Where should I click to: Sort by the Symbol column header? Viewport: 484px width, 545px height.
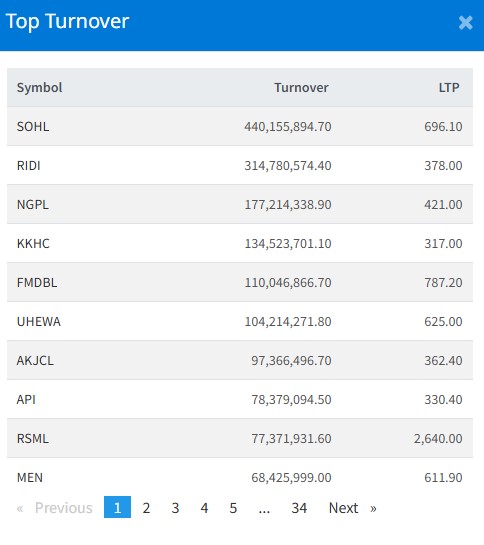click(40, 88)
